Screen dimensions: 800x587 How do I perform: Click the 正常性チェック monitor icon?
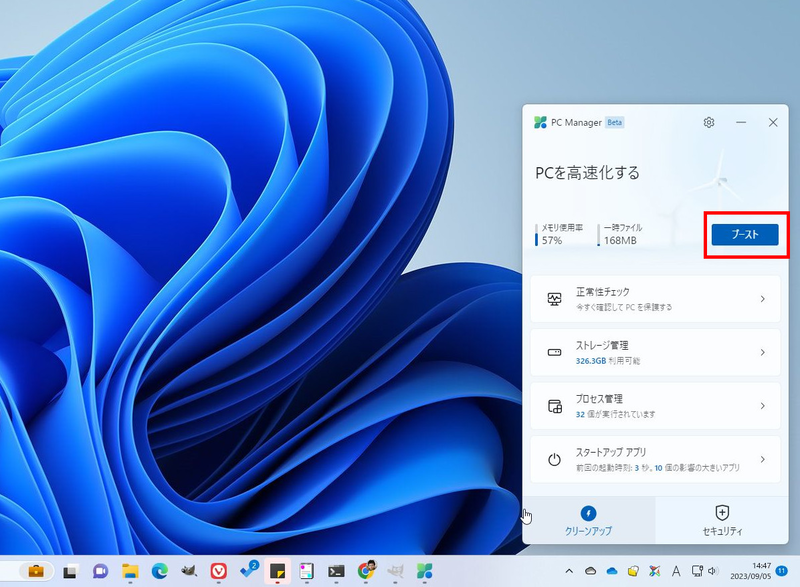click(554, 299)
